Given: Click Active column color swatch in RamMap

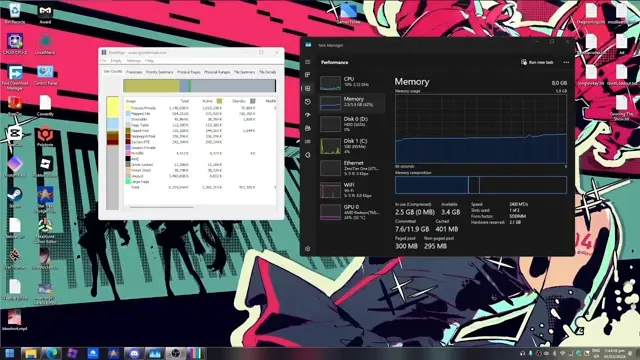Looking at the screenshot, I should [219, 101].
